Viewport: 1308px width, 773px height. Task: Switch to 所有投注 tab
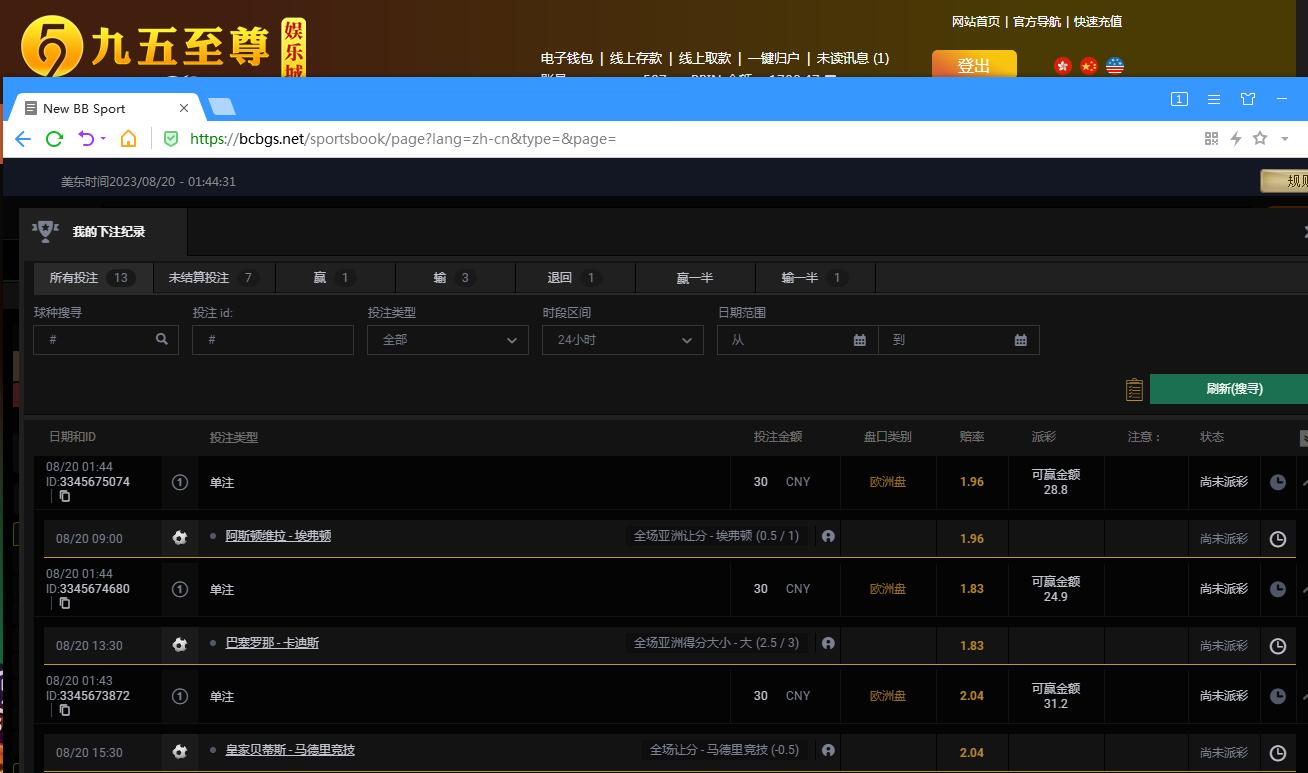[92, 278]
